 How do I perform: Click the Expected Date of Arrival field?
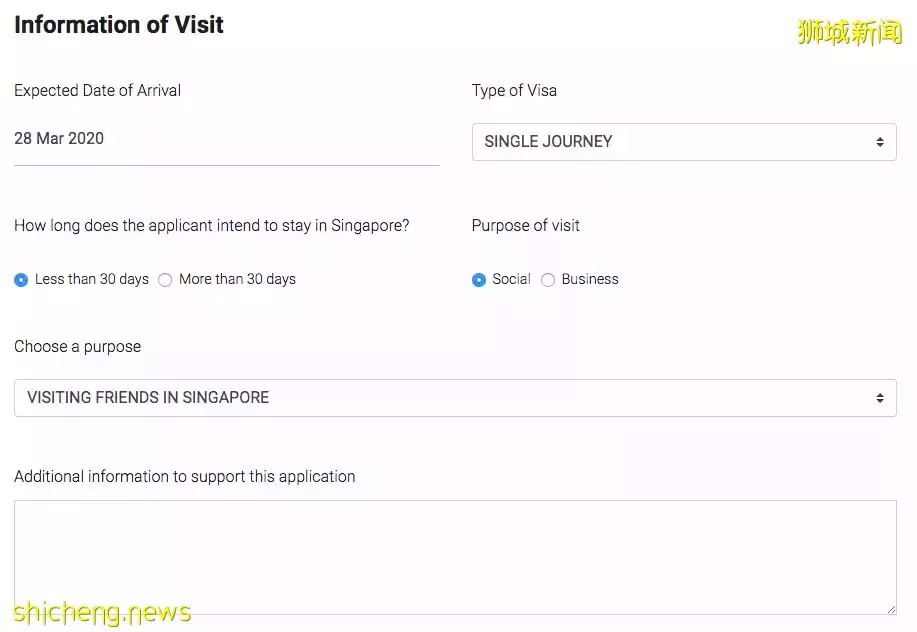[226, 139]
